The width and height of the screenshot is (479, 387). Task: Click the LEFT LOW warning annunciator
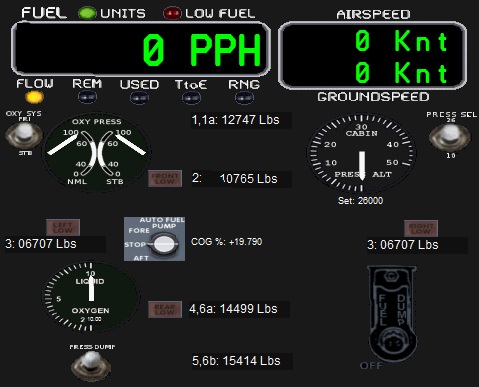[x=63, y=227]
